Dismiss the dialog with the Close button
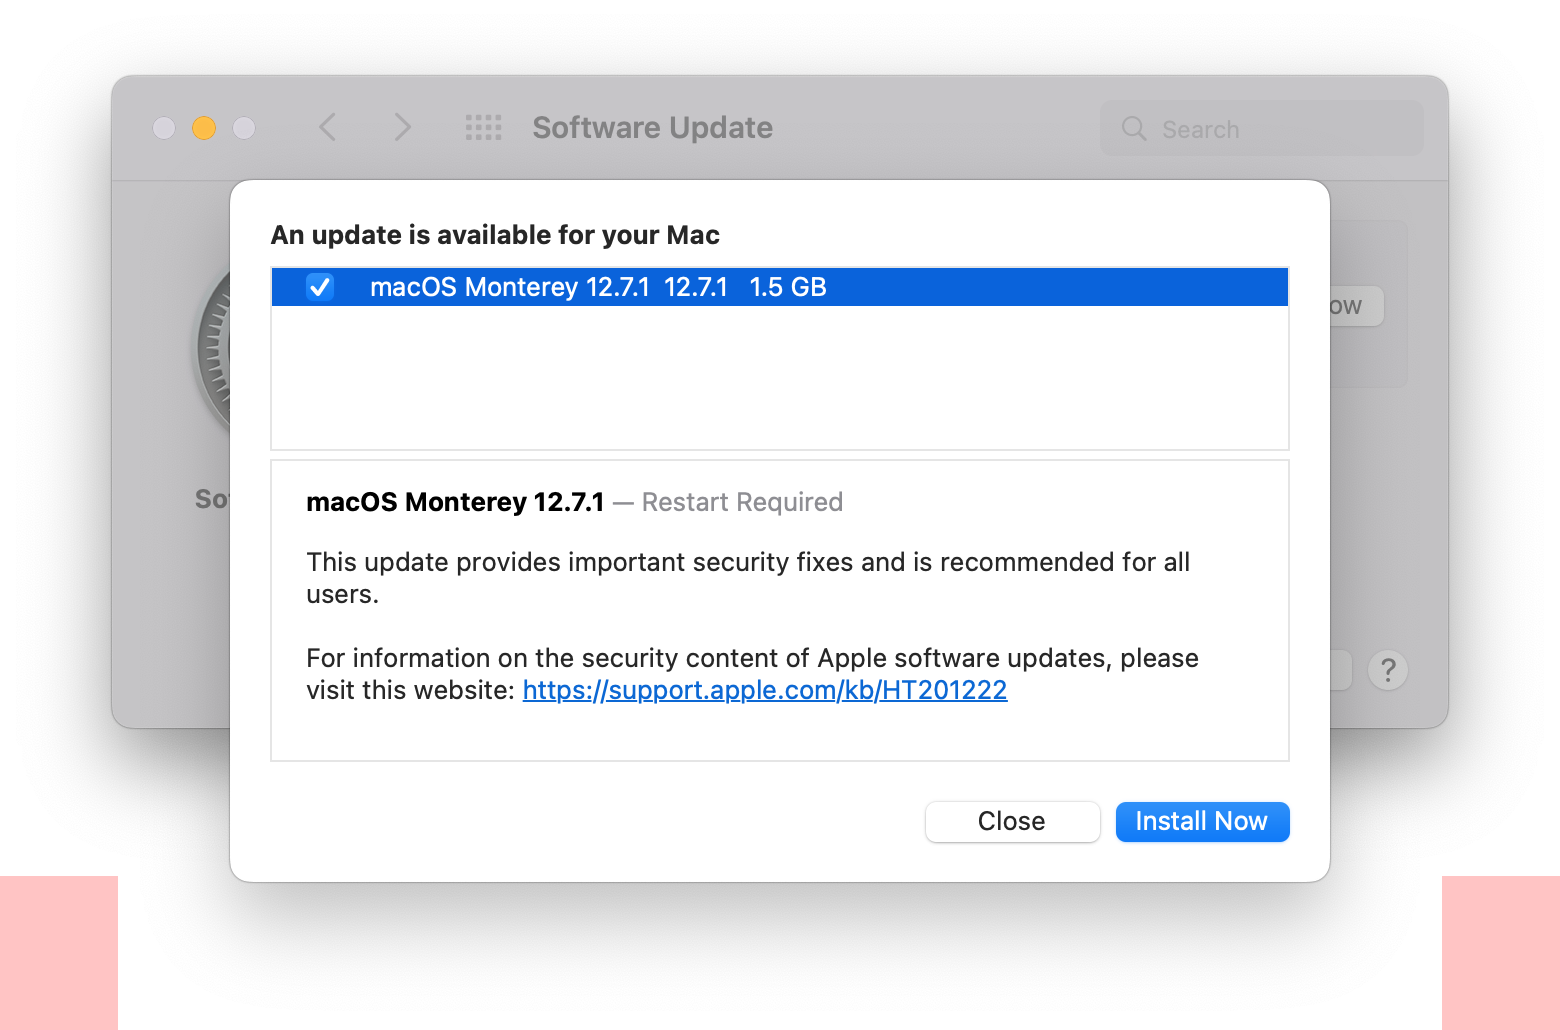This screenshot has height=1030, width=1560. (1012, 822)
